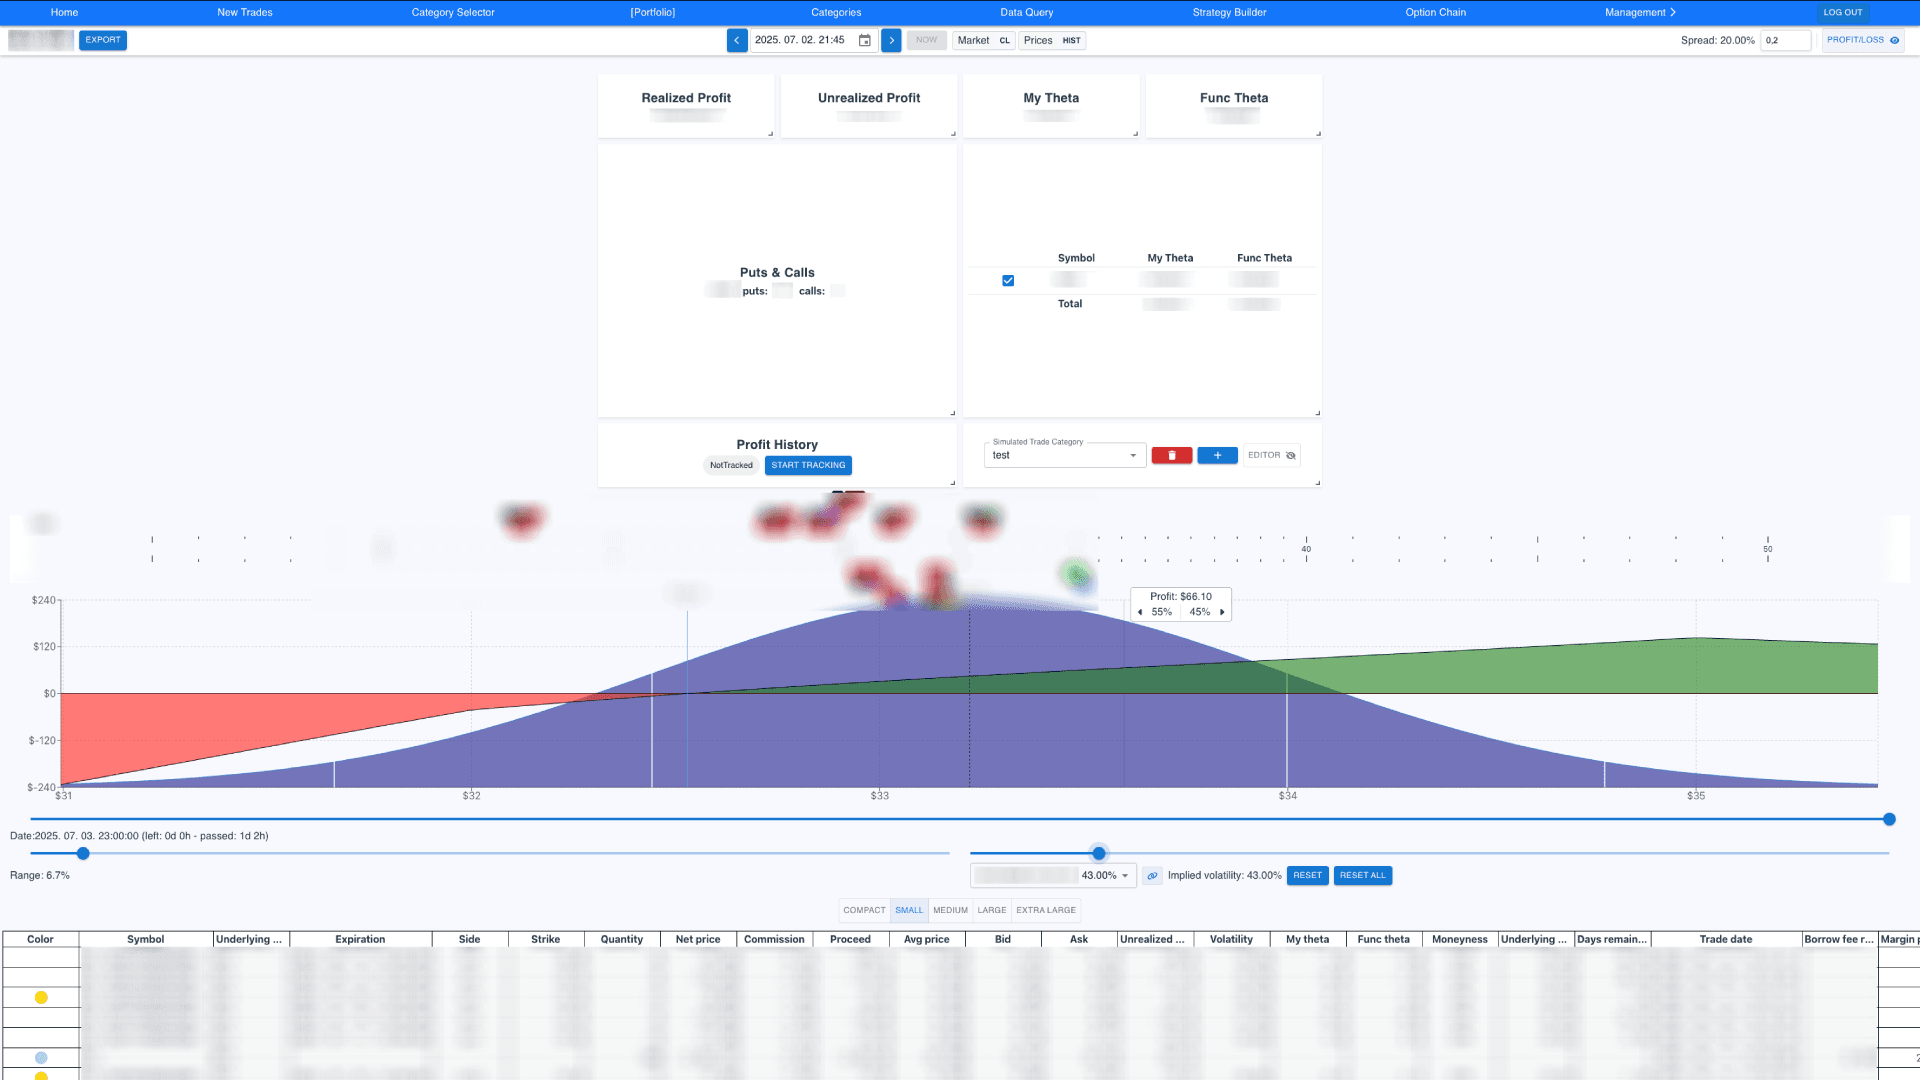Navigate to Categories

coord(836,13)
